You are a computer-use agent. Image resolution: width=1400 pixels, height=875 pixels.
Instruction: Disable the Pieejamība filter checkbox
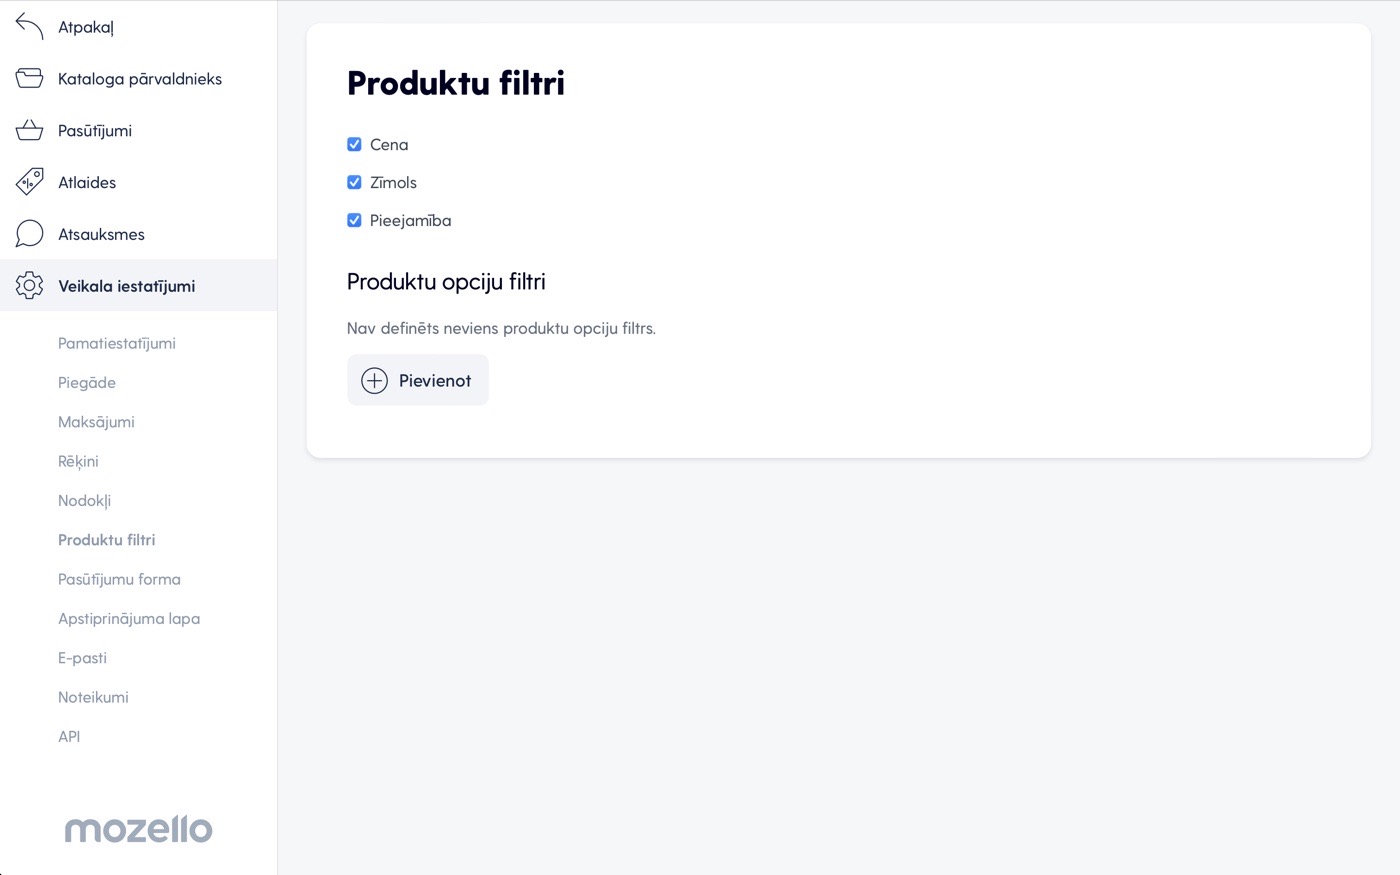pyautogui.click(x=354, y=220)
